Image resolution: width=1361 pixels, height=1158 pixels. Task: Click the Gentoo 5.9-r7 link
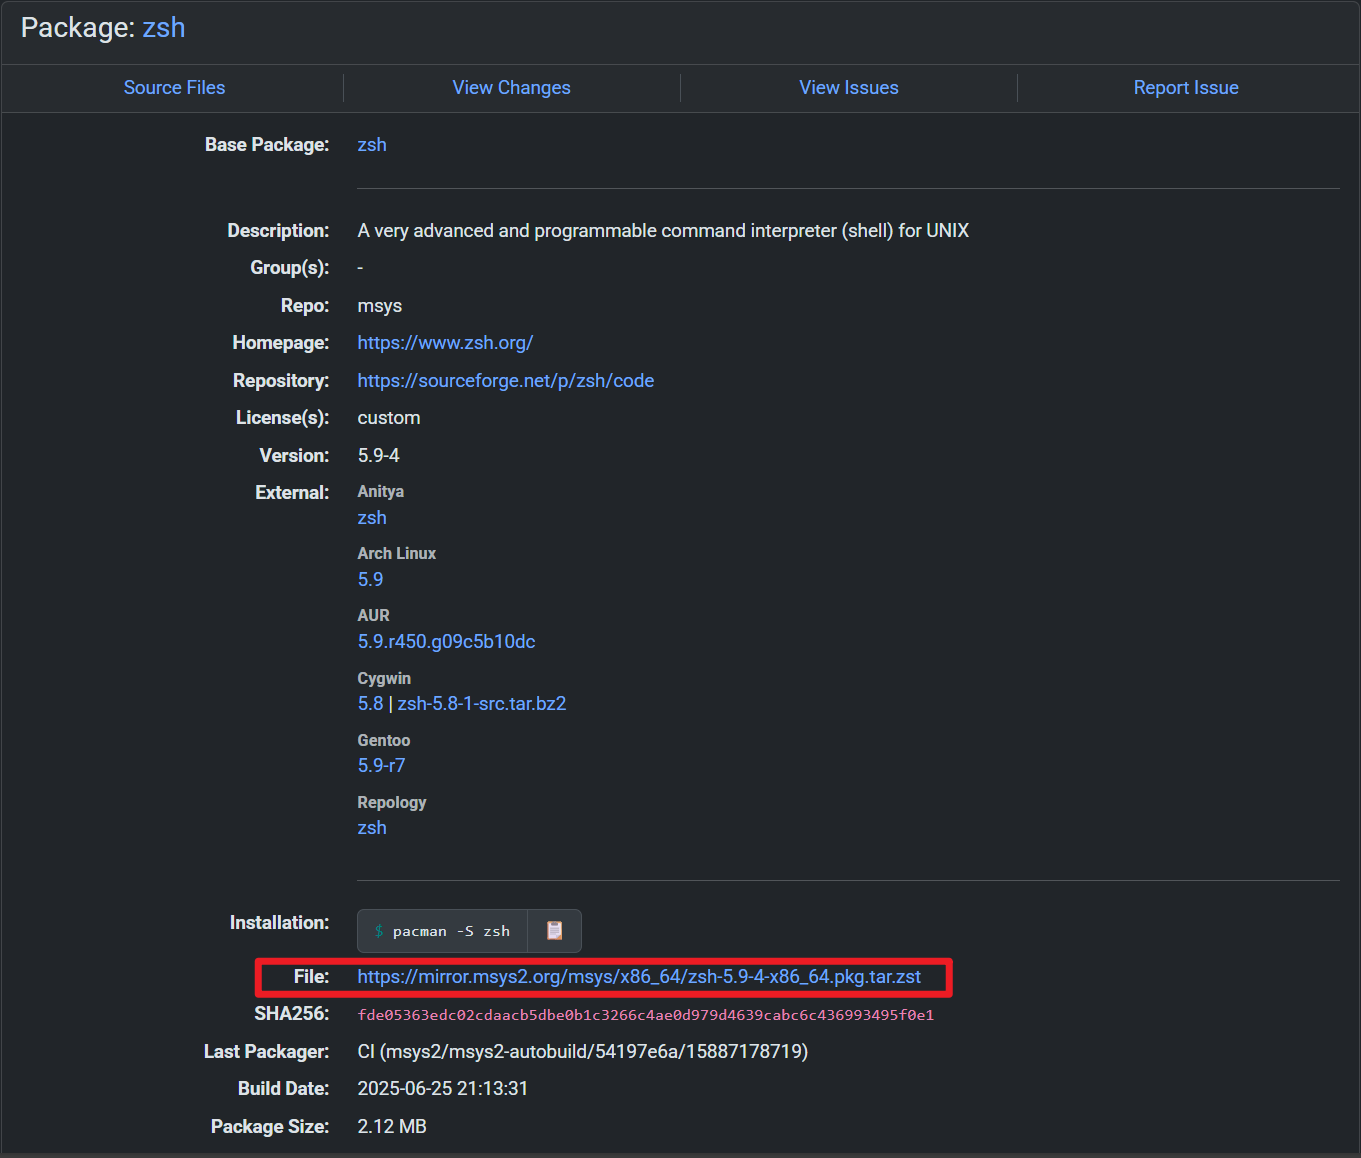pos(381,766)
